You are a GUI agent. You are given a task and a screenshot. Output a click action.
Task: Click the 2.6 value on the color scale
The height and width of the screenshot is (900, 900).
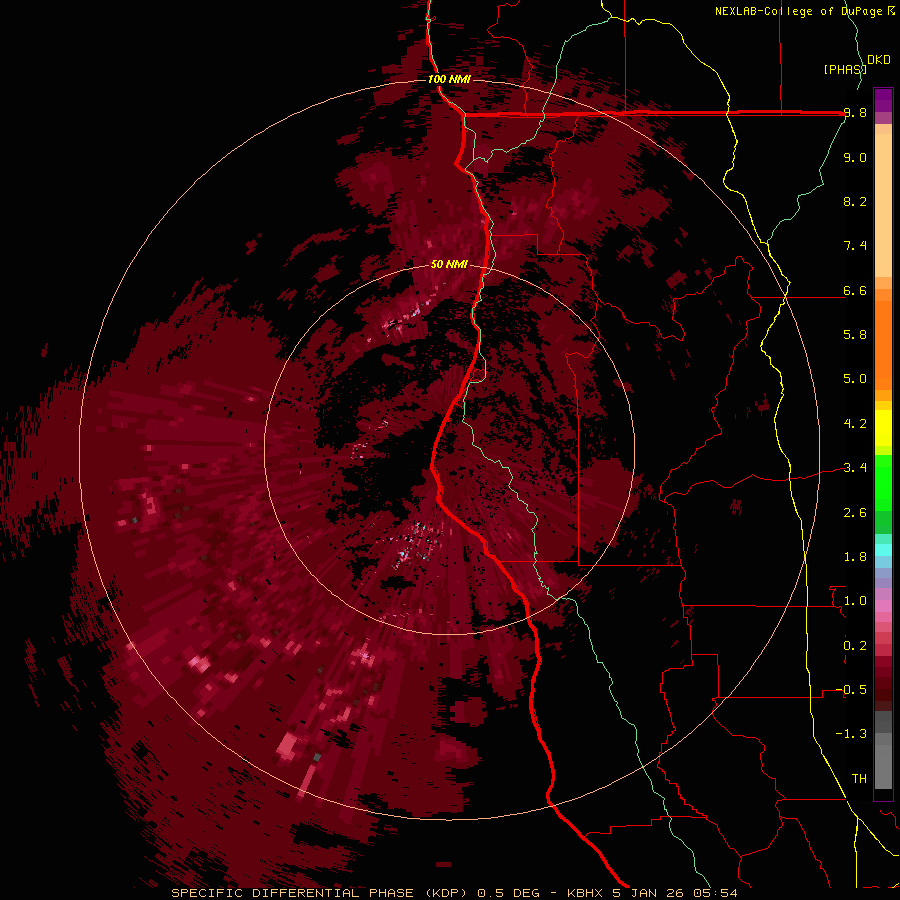click(x=855, y=513)
